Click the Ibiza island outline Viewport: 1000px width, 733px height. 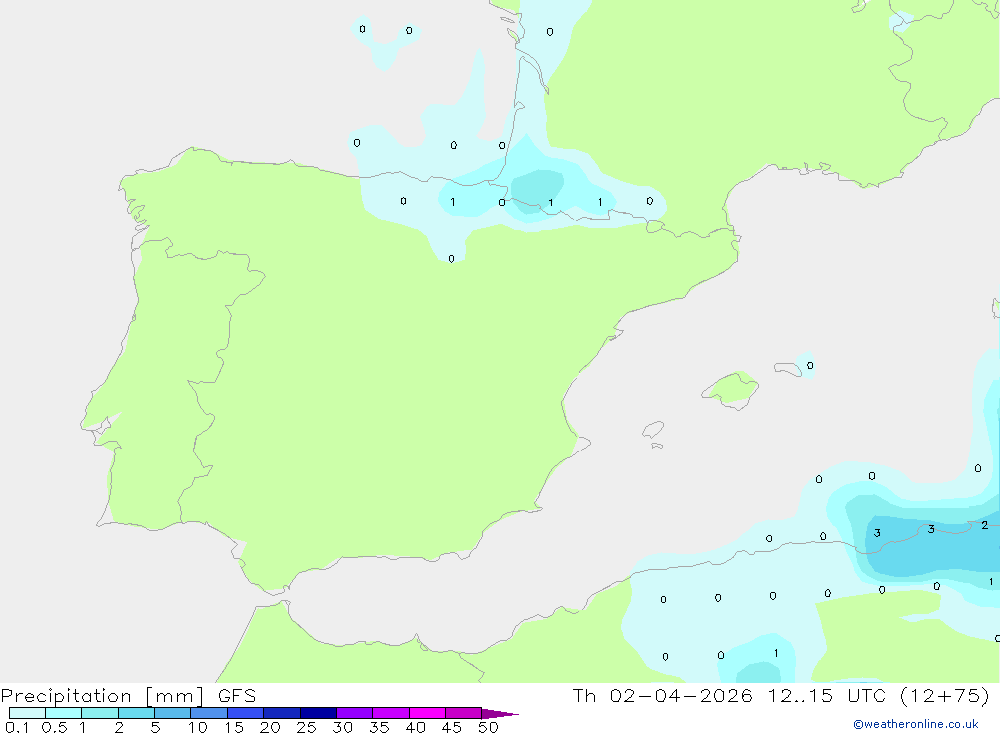(x=653, y=430)
